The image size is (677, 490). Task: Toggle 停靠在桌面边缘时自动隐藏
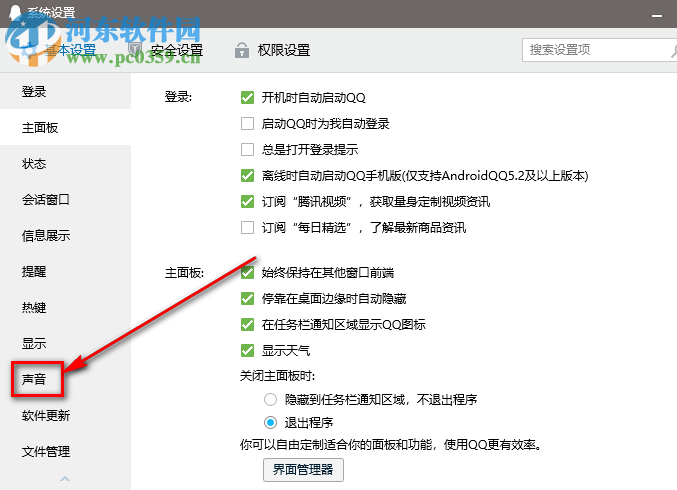(x=247, y=298)
